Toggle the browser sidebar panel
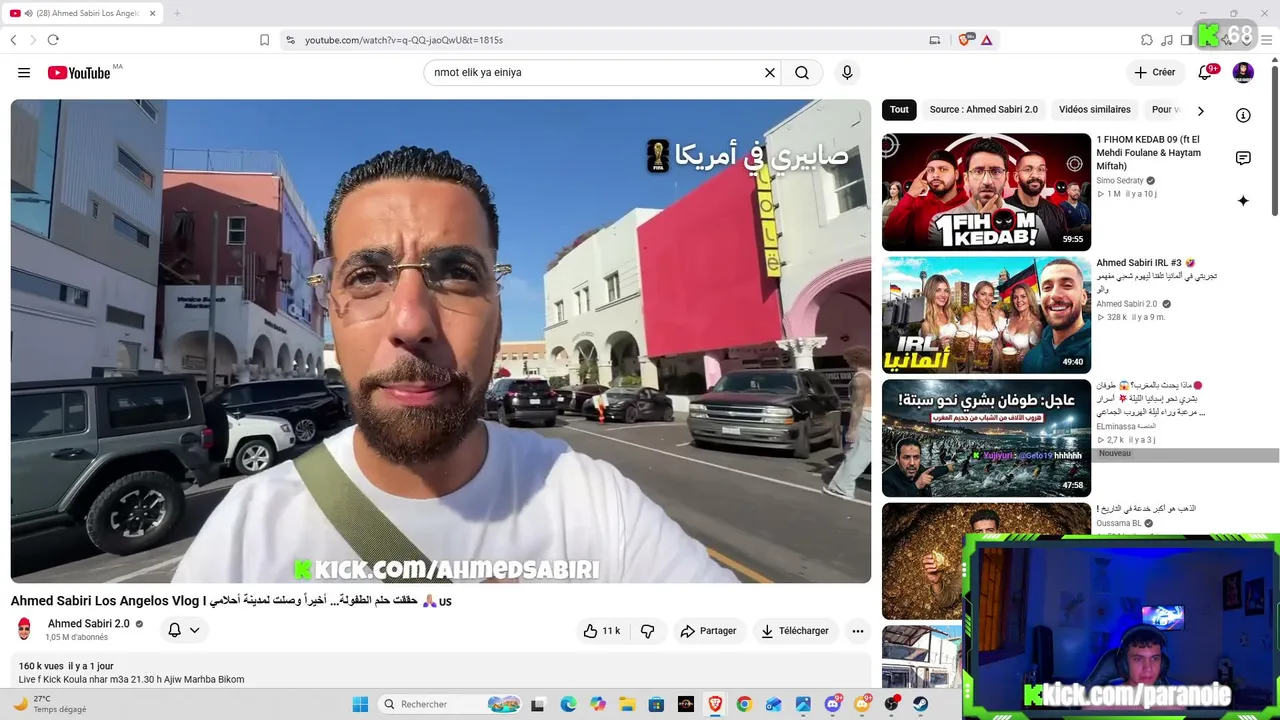The height and width of the screenshot is (720, 1280). coord(1187,40)
